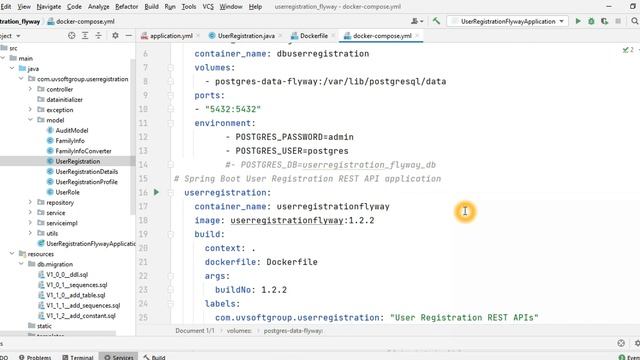Open the Terminal tool window
The image size is (640, 360).
coord(78,357)
